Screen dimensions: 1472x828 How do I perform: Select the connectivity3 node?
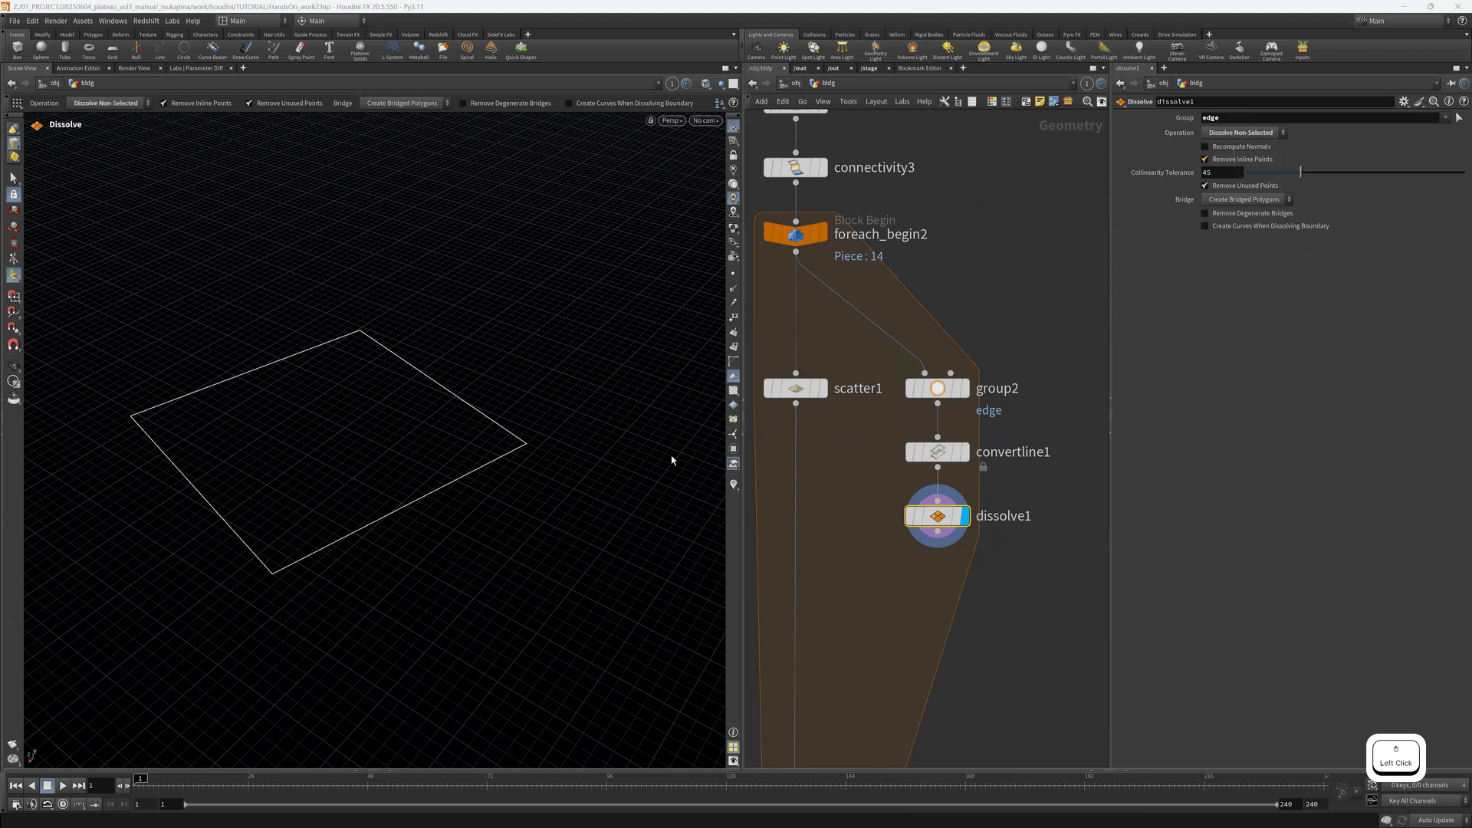point(796,168)
